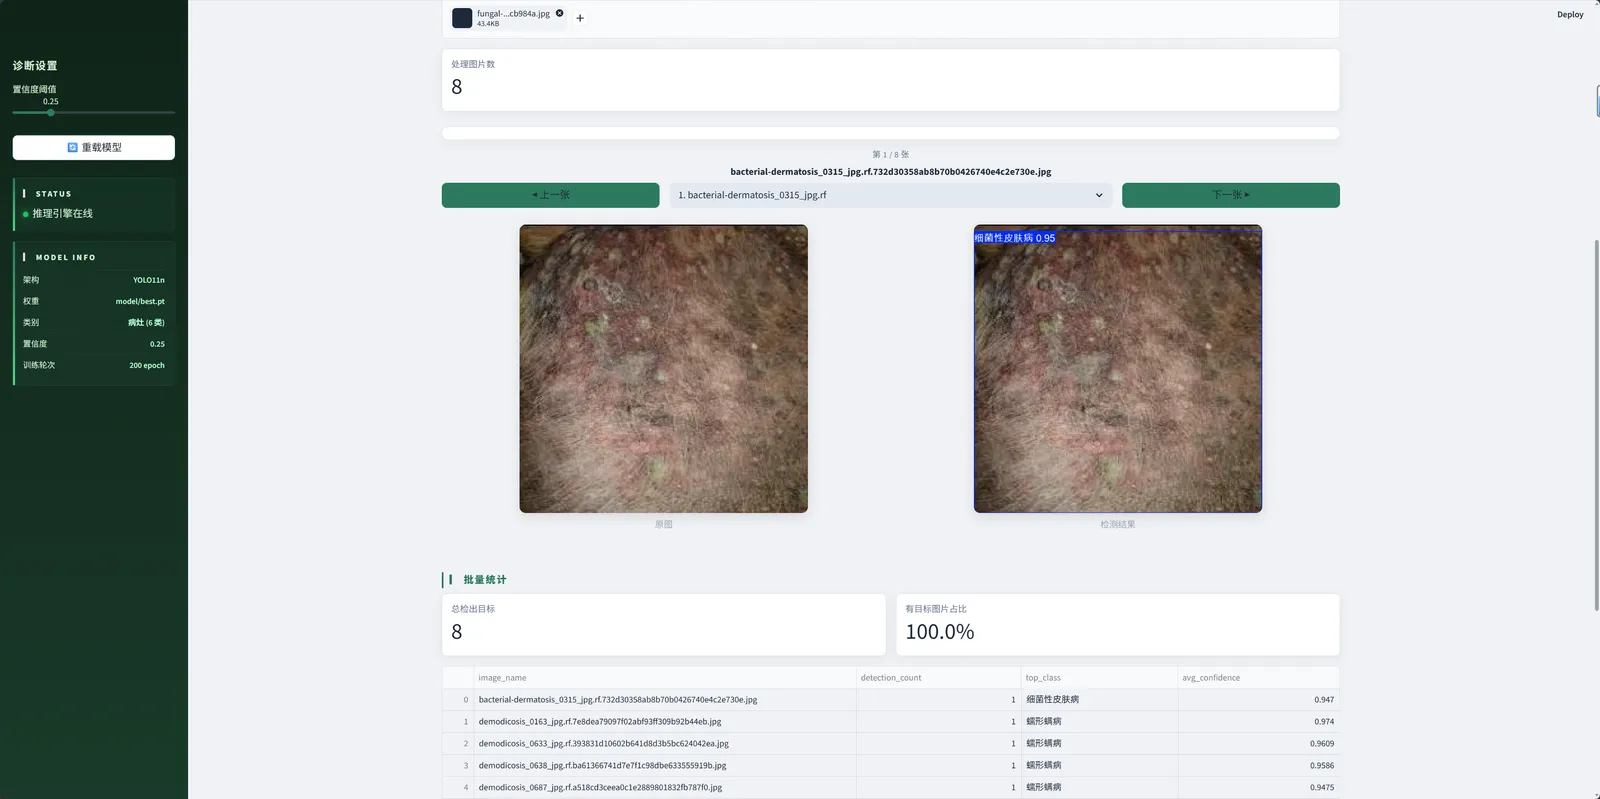Screen dimensions: 1600x799
Task: Click the 处理图片数 metric card label
Action: click(473, 64)
